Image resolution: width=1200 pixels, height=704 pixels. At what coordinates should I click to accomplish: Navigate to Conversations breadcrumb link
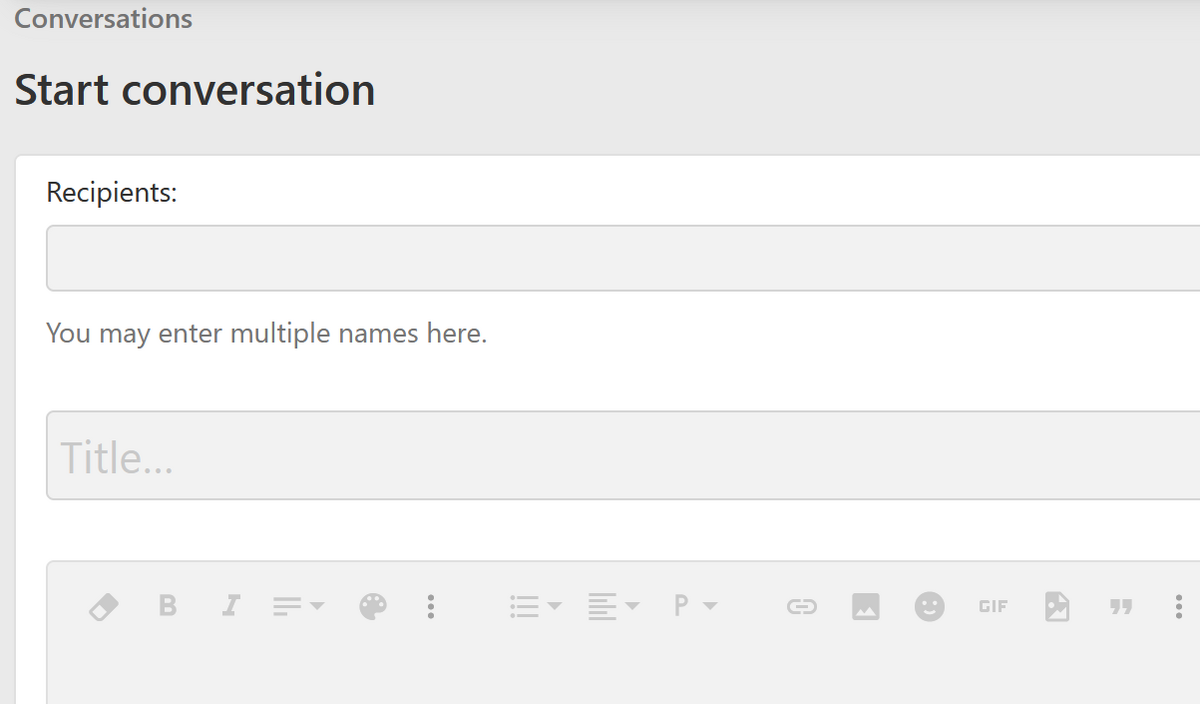pos(102,18)
